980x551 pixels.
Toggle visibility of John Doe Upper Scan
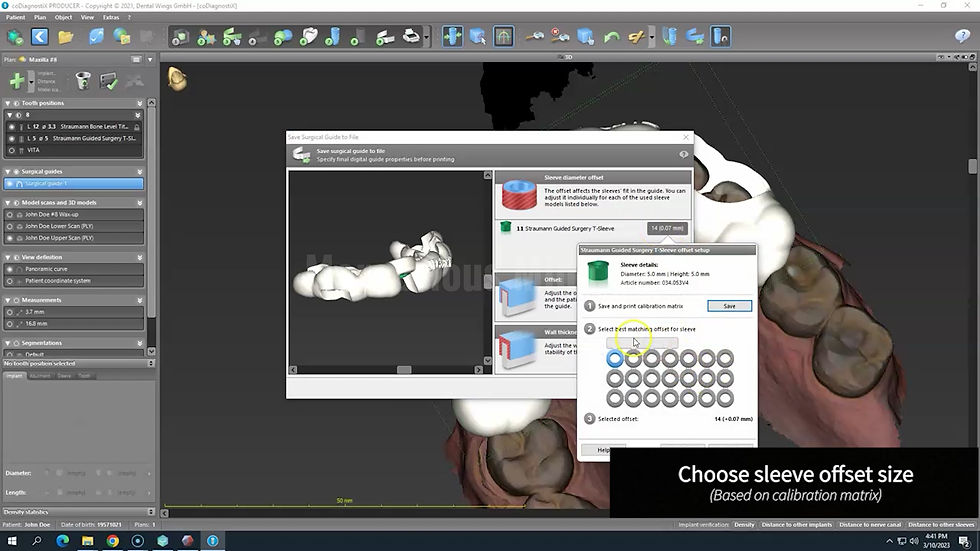[9, 238]
